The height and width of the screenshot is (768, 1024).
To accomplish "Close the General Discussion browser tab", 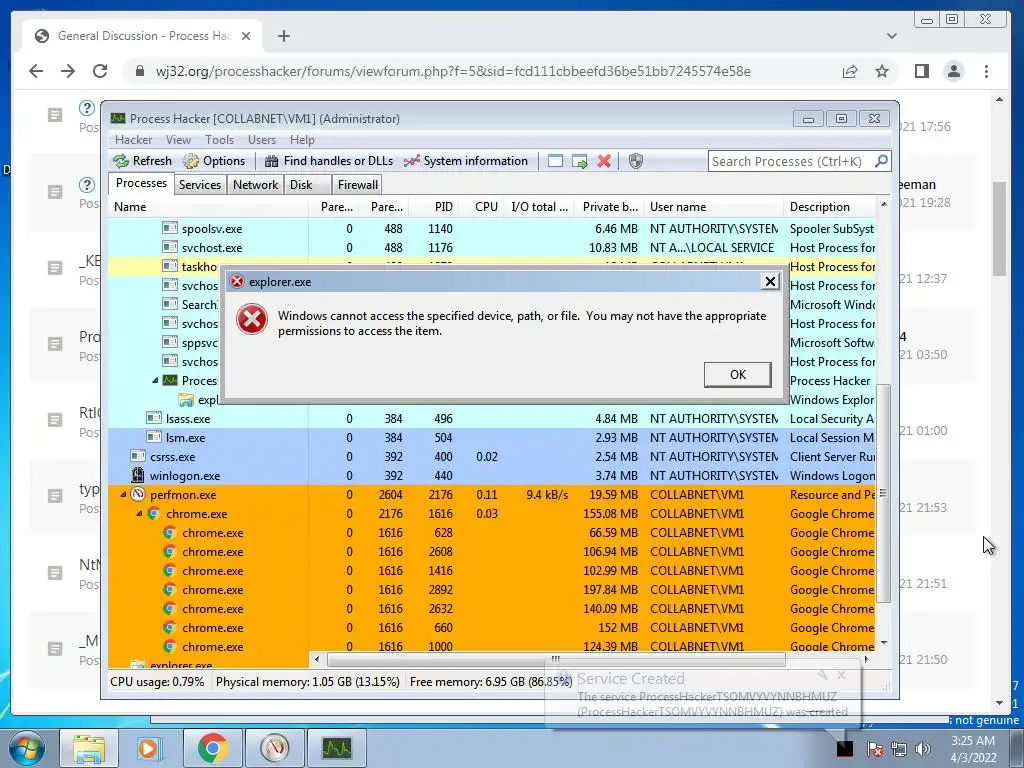I will coord(246,36).
